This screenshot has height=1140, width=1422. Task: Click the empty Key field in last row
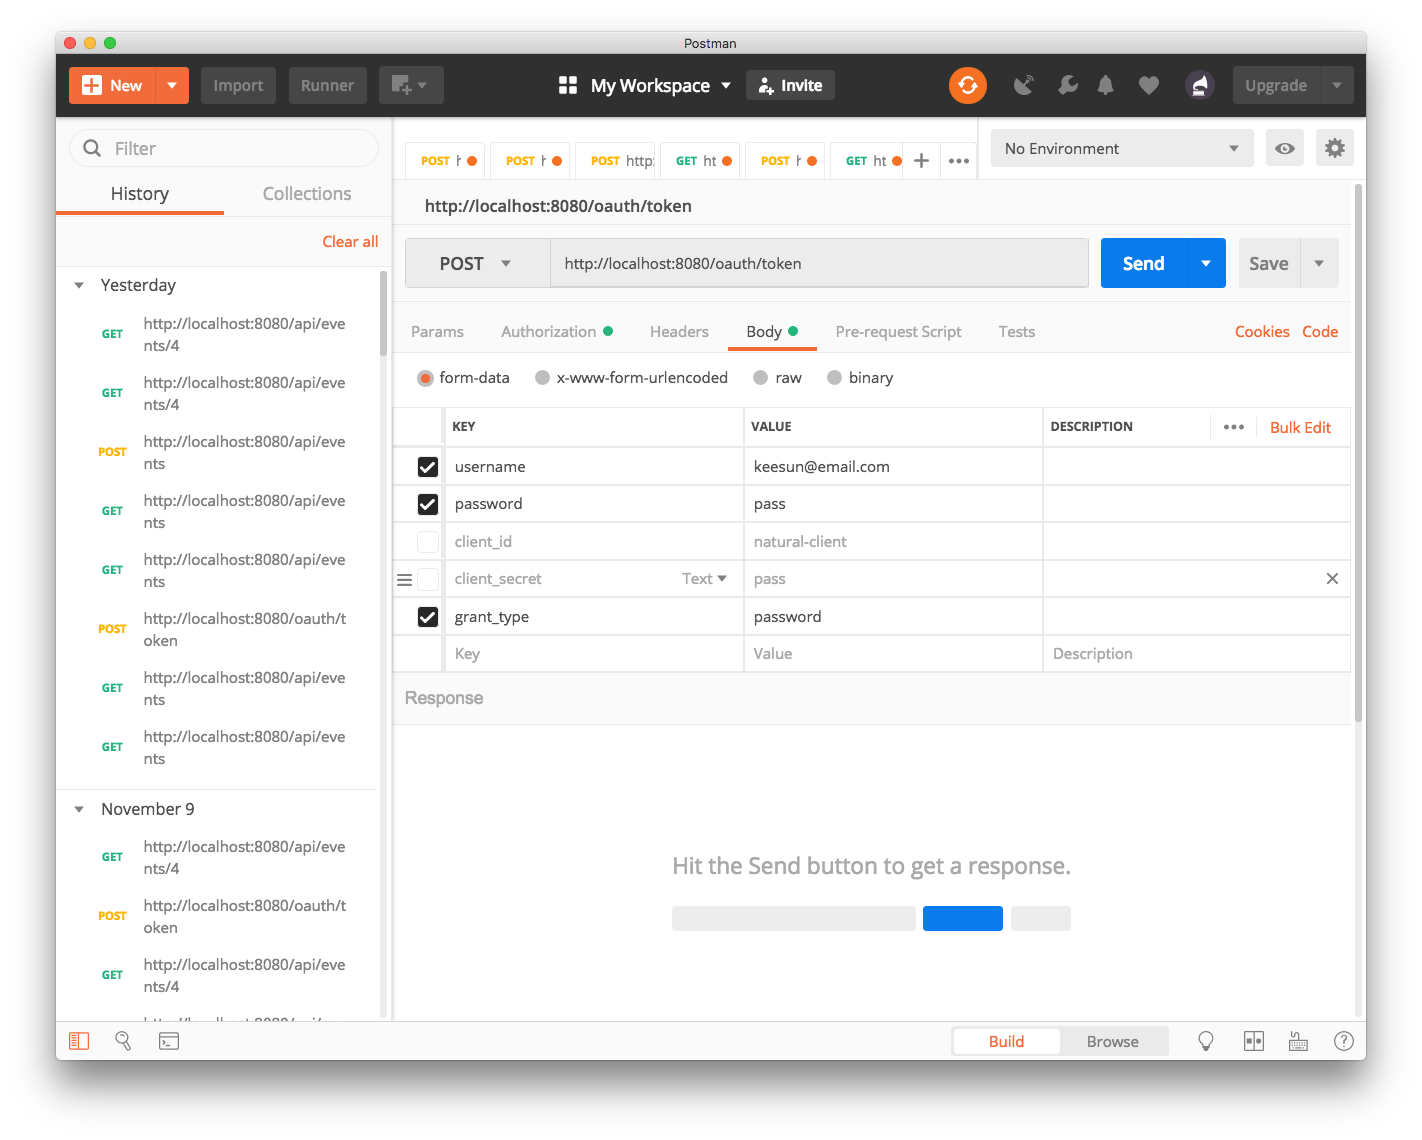click(x=593, y=654)
